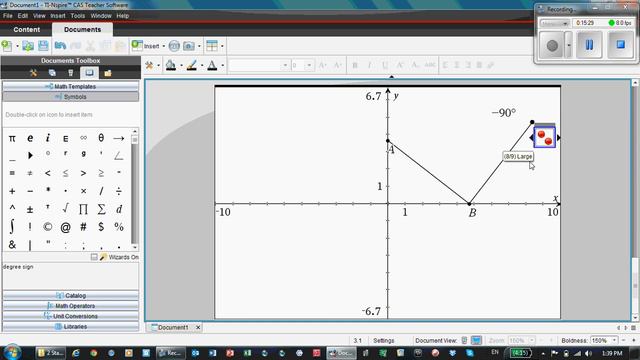Open the Zoom percentage dropdown
640x360 pixels.
click(531, 340)
